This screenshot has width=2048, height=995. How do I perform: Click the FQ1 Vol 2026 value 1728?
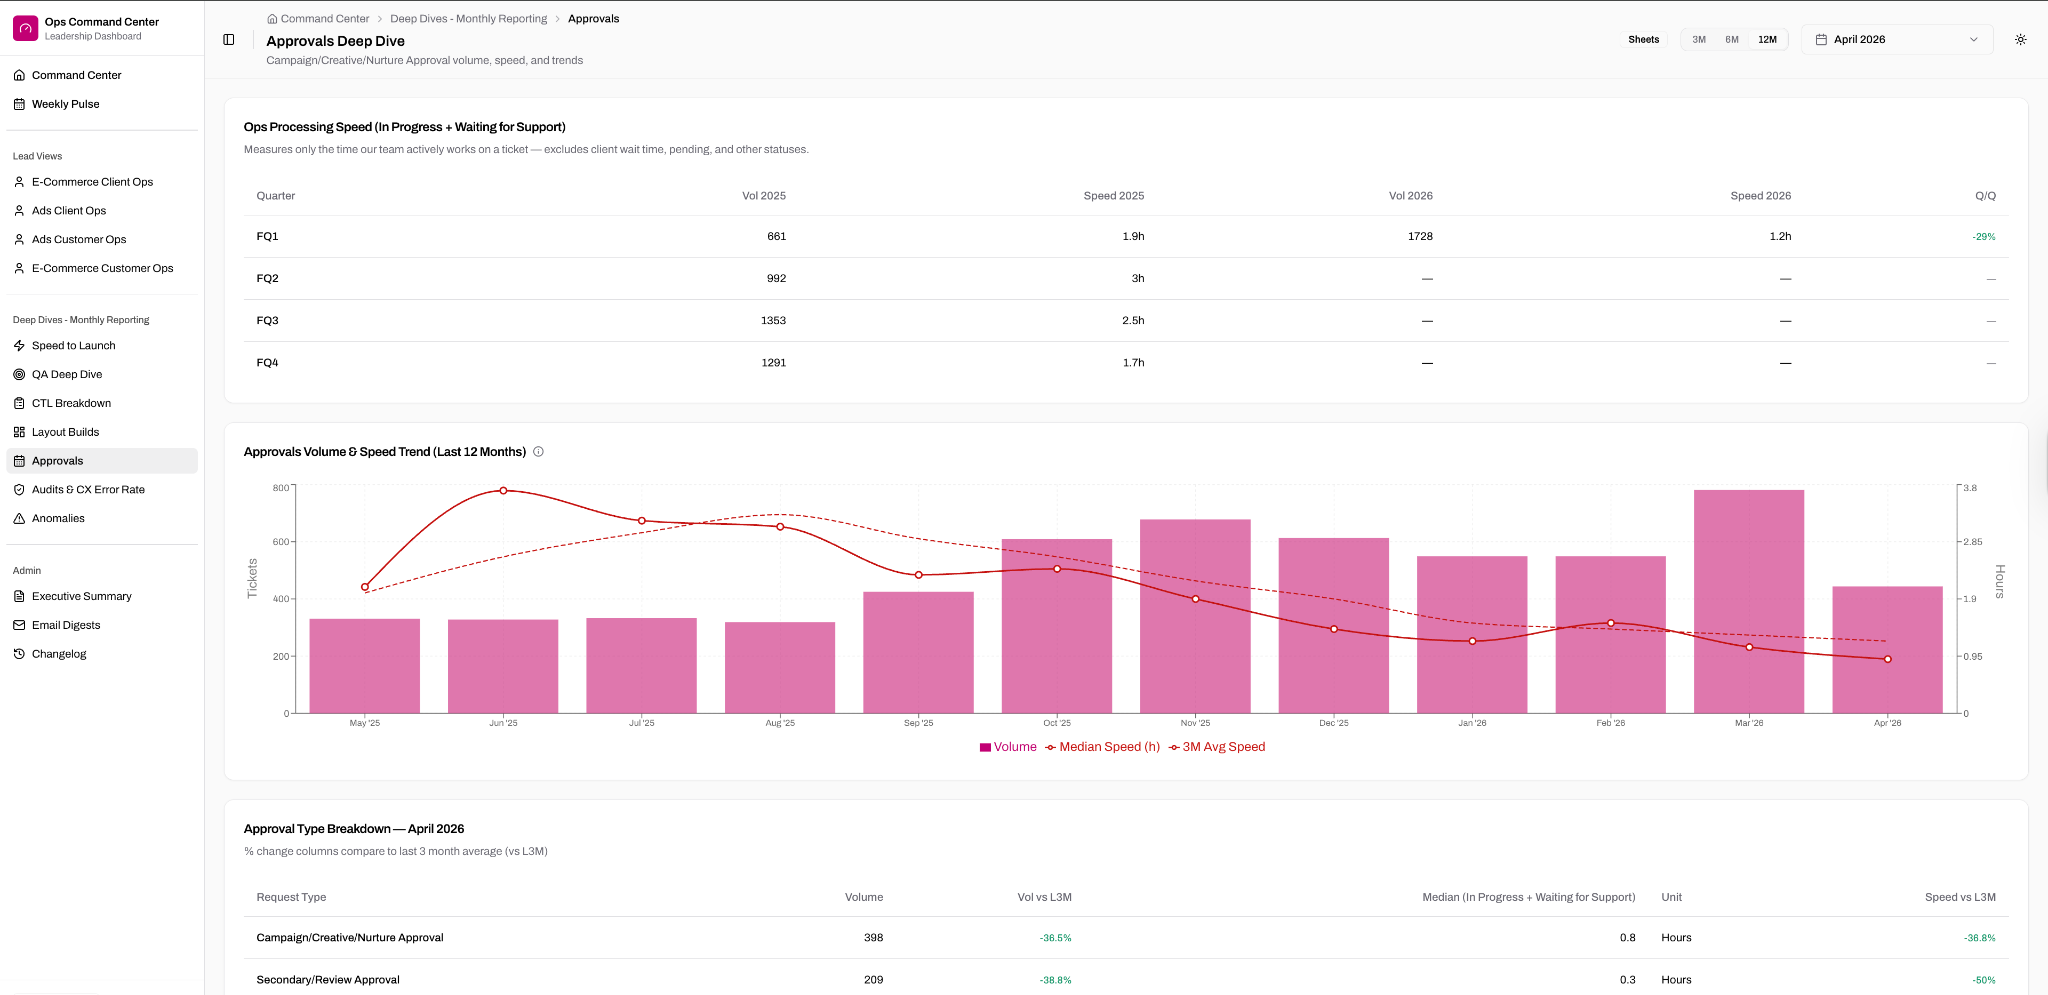[x=1420, y=237]
